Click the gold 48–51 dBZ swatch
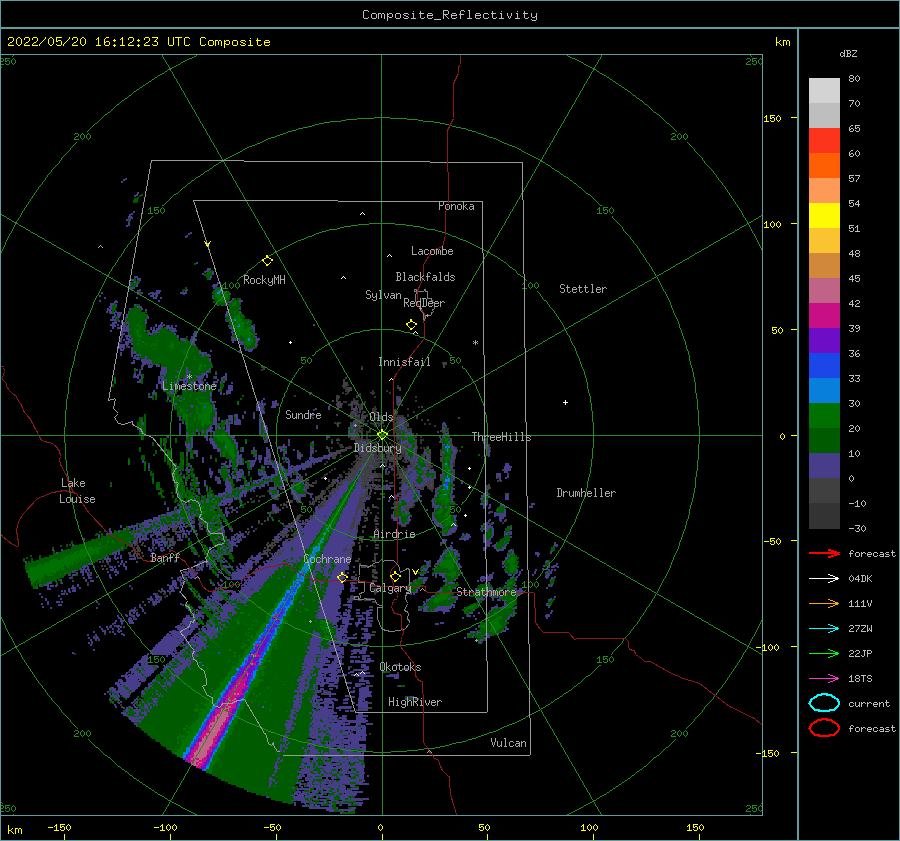 coord(824,241)
